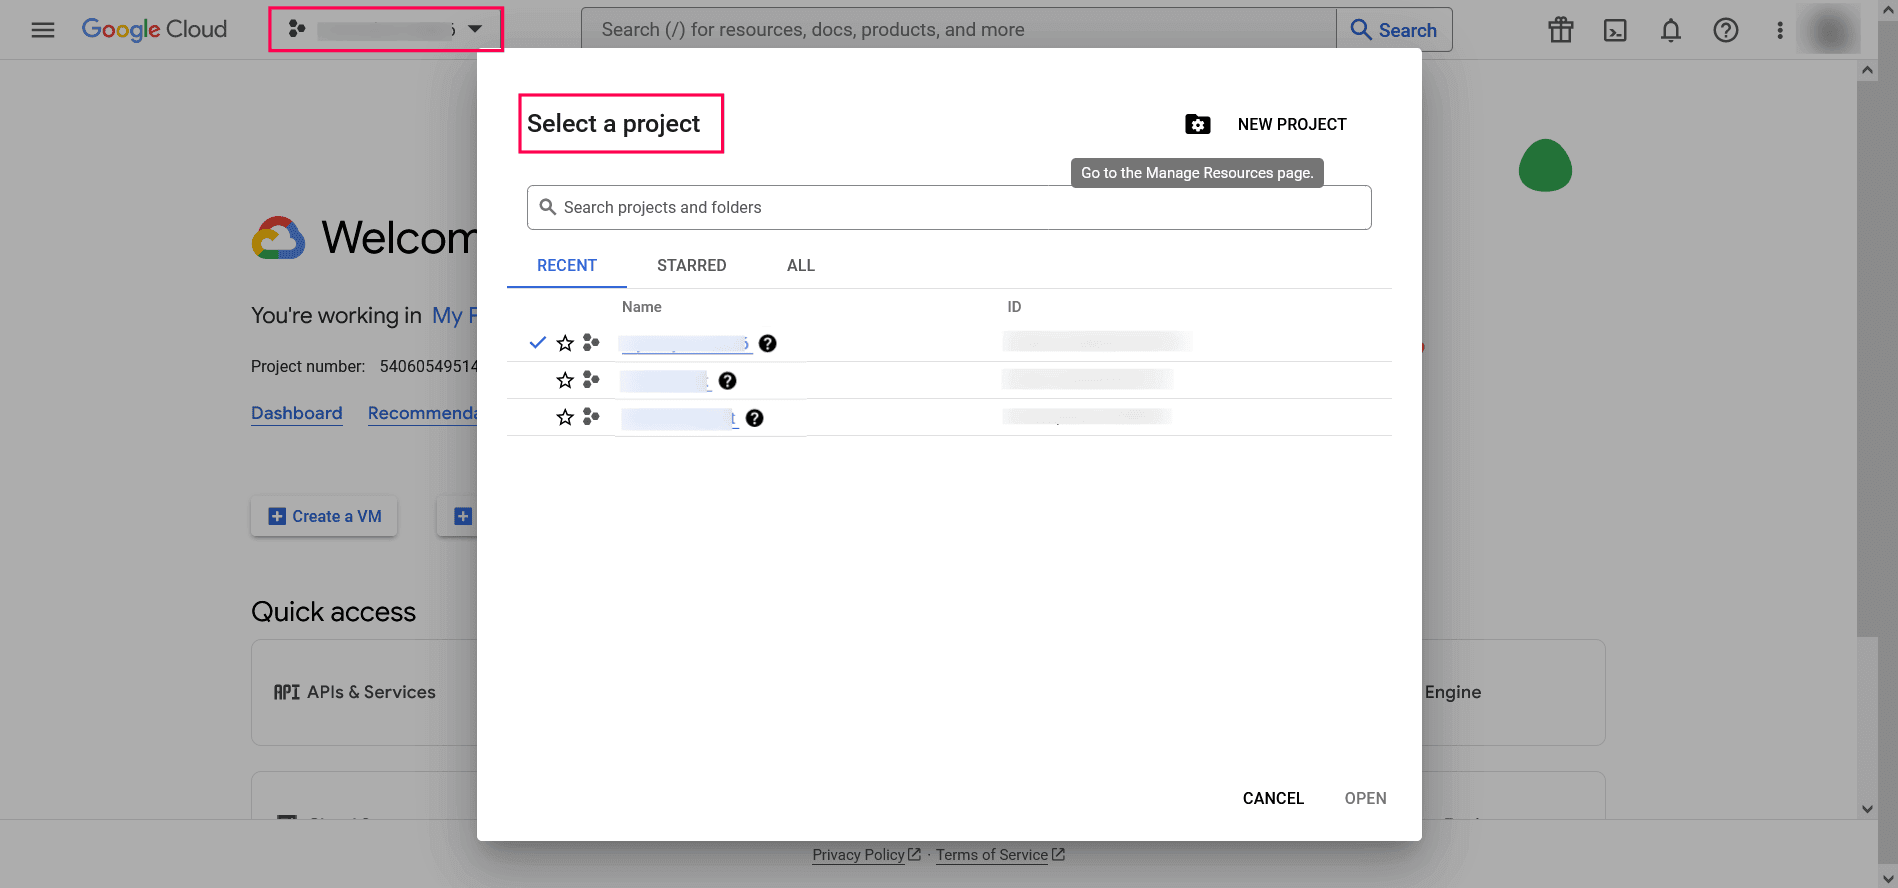The image size is (1898, 888).
Task: Click the Project number label on welcome page
Action: (x=308, y=366)
